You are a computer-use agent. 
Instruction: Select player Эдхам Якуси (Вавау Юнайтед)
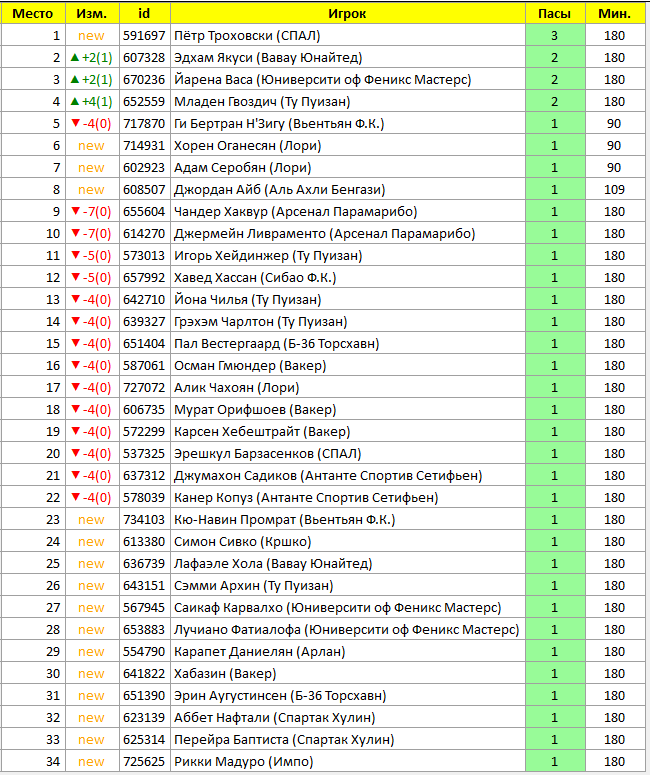tap(268, 58)
